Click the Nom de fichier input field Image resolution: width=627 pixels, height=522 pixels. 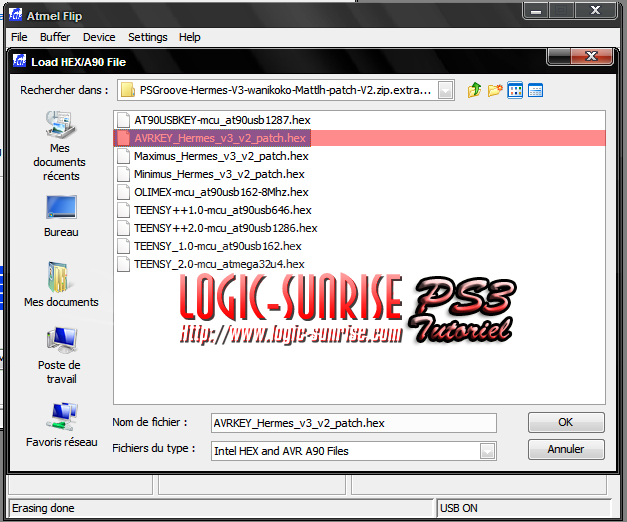tap(353, 423)
